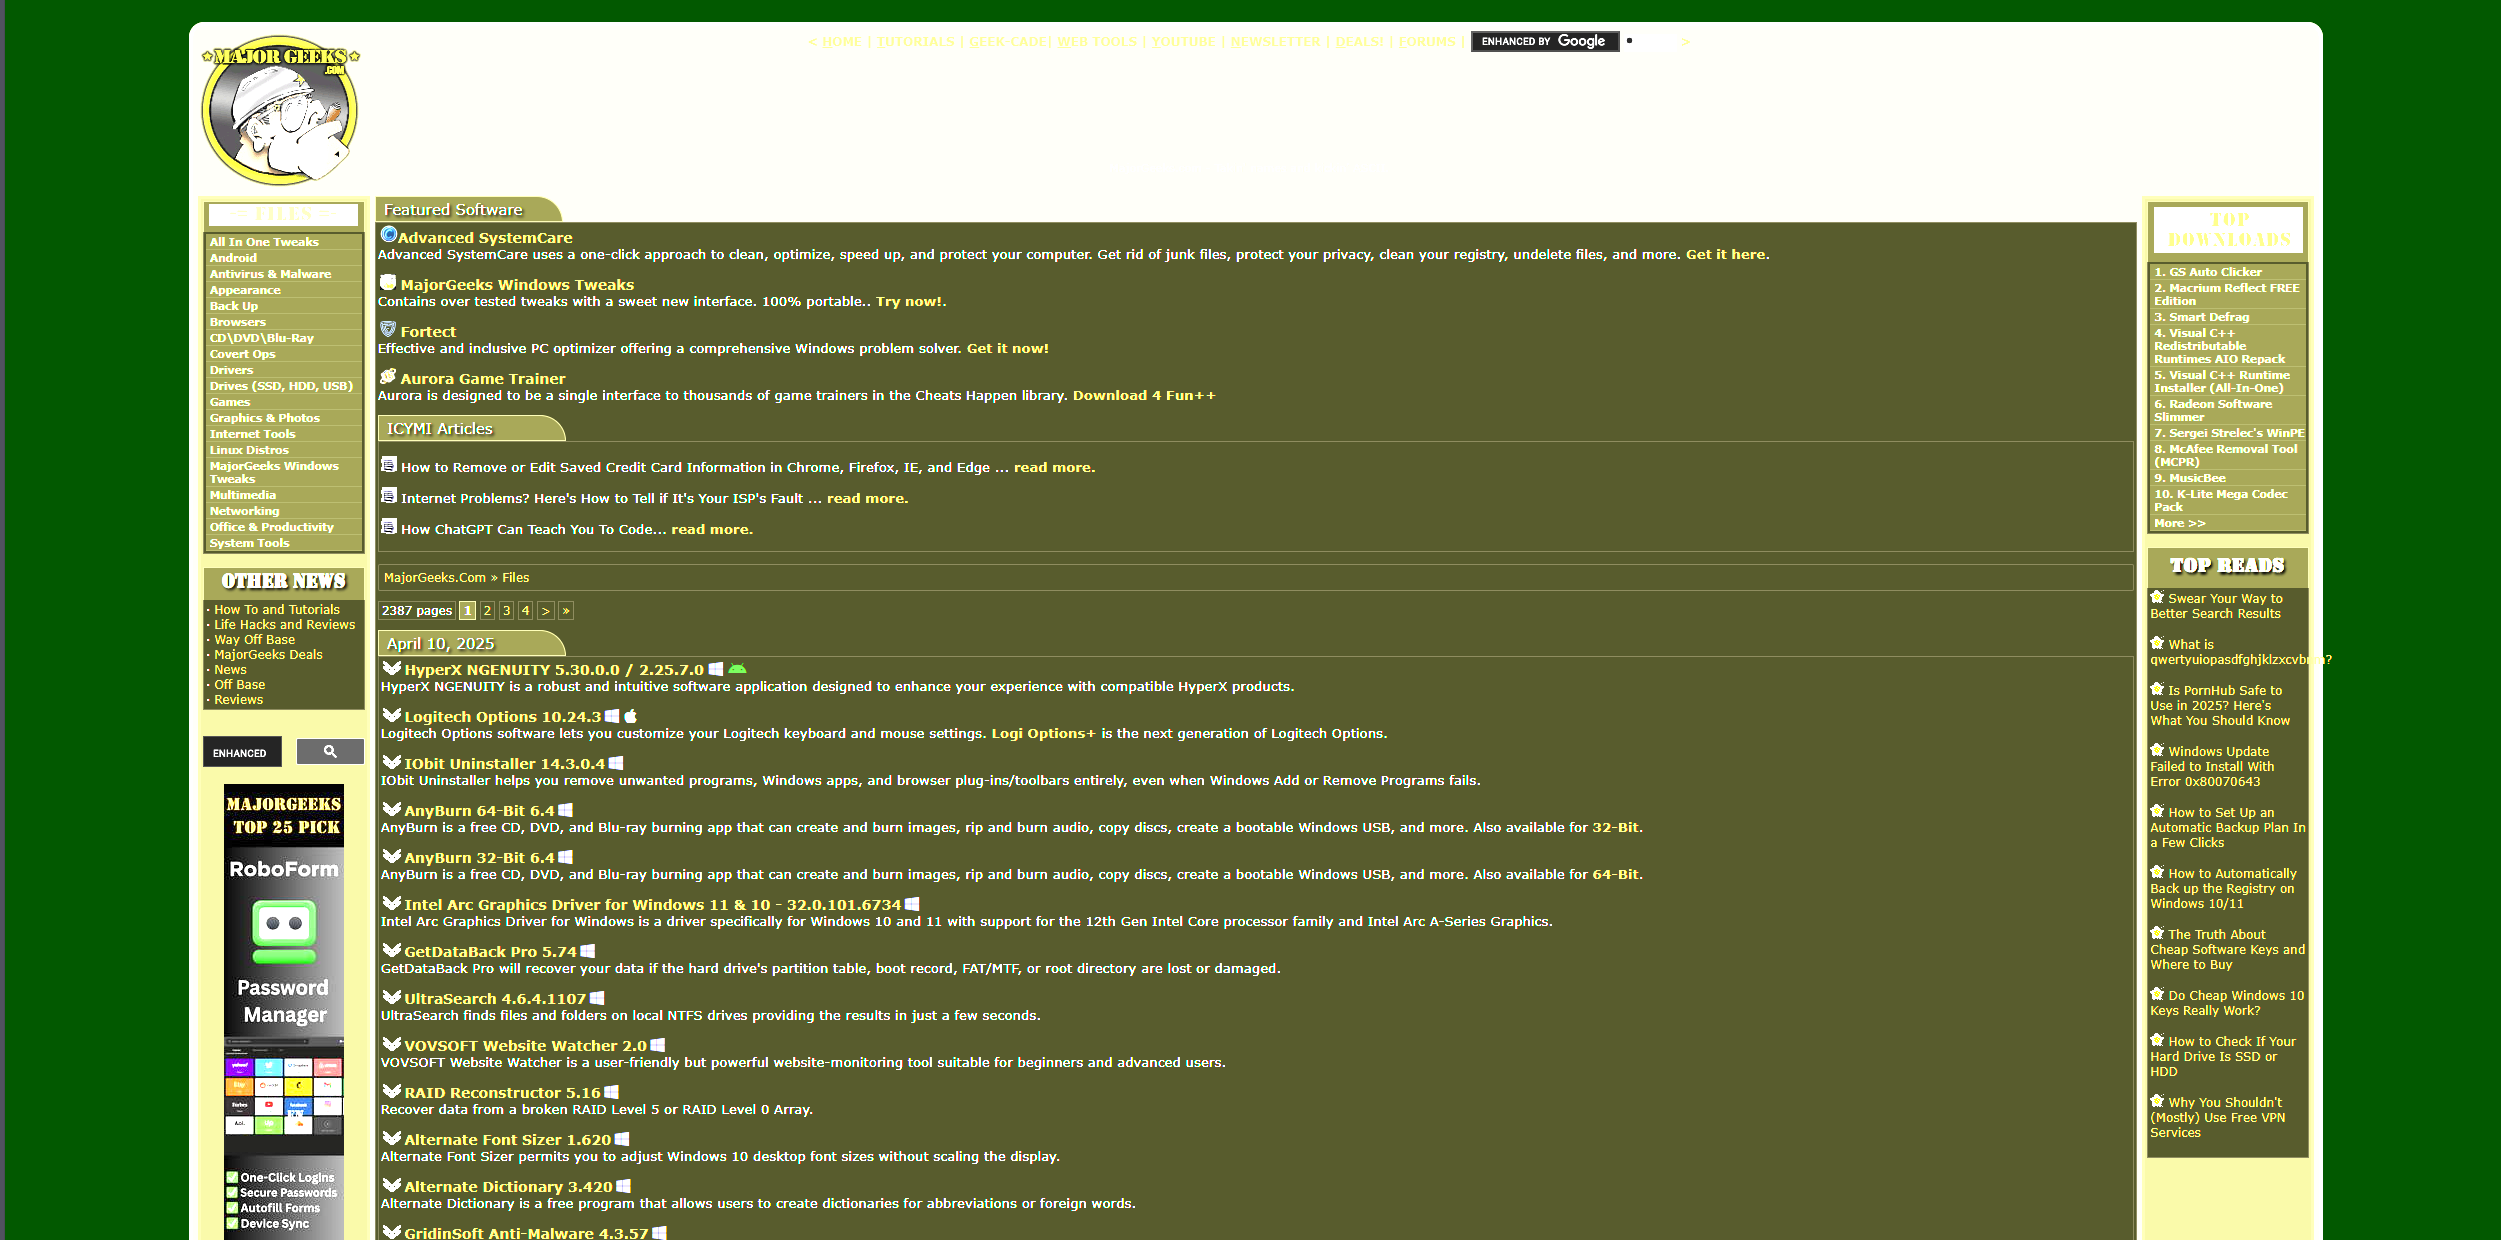Image resolution: width=2501 pixels, height=1240 pixels.
Task: Click the download arrow icon beside Intel Arc Graphics Driver
Action: (x=391, y=903)
